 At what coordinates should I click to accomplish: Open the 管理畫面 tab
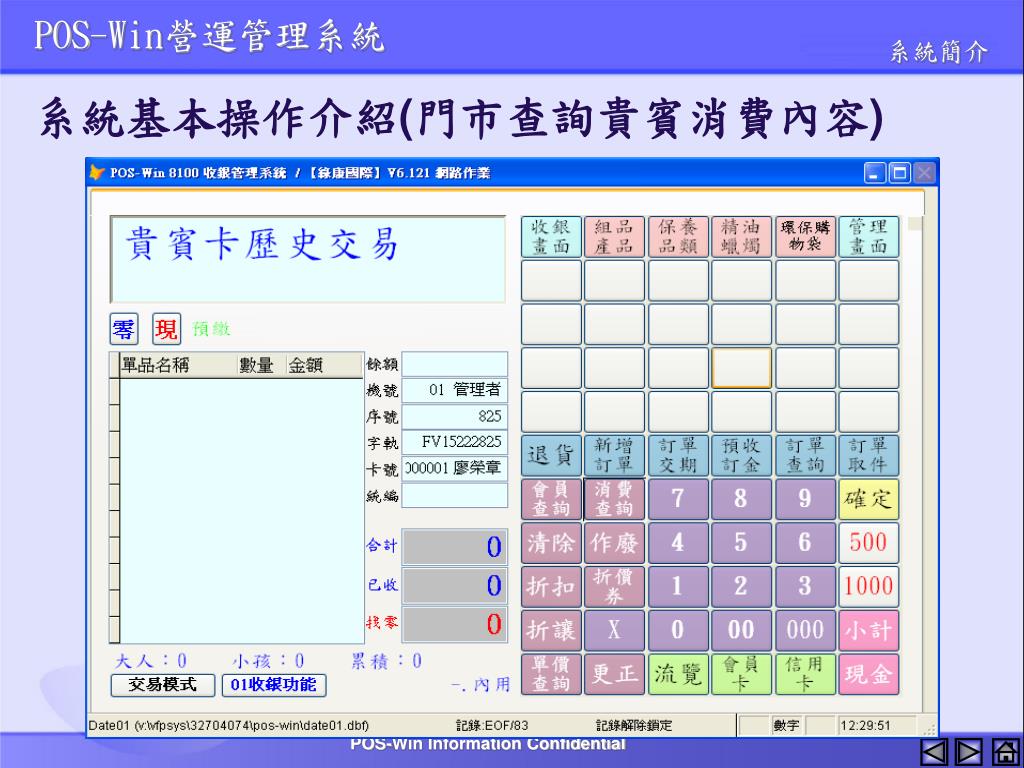click(x=869, y=237)
